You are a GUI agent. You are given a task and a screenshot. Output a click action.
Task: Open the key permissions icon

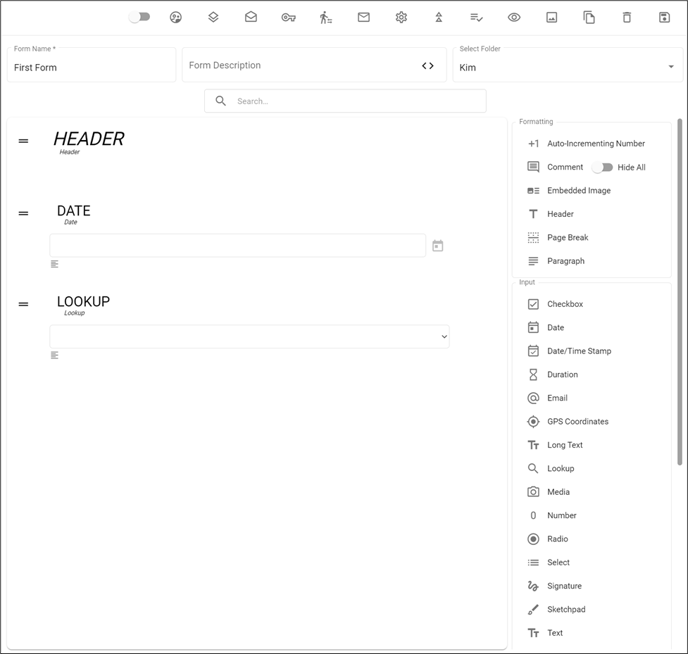[x=288, y=18]
